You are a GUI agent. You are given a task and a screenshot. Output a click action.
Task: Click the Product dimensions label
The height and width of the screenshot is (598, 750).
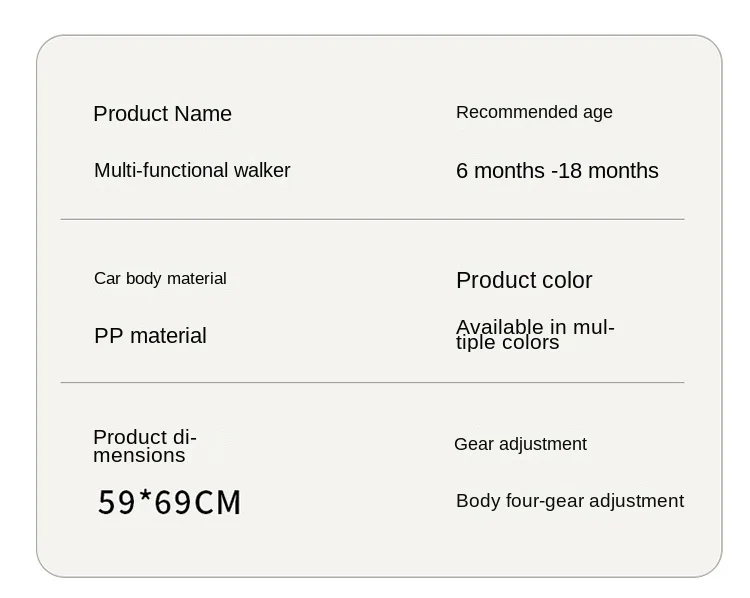tap(145, 446)
